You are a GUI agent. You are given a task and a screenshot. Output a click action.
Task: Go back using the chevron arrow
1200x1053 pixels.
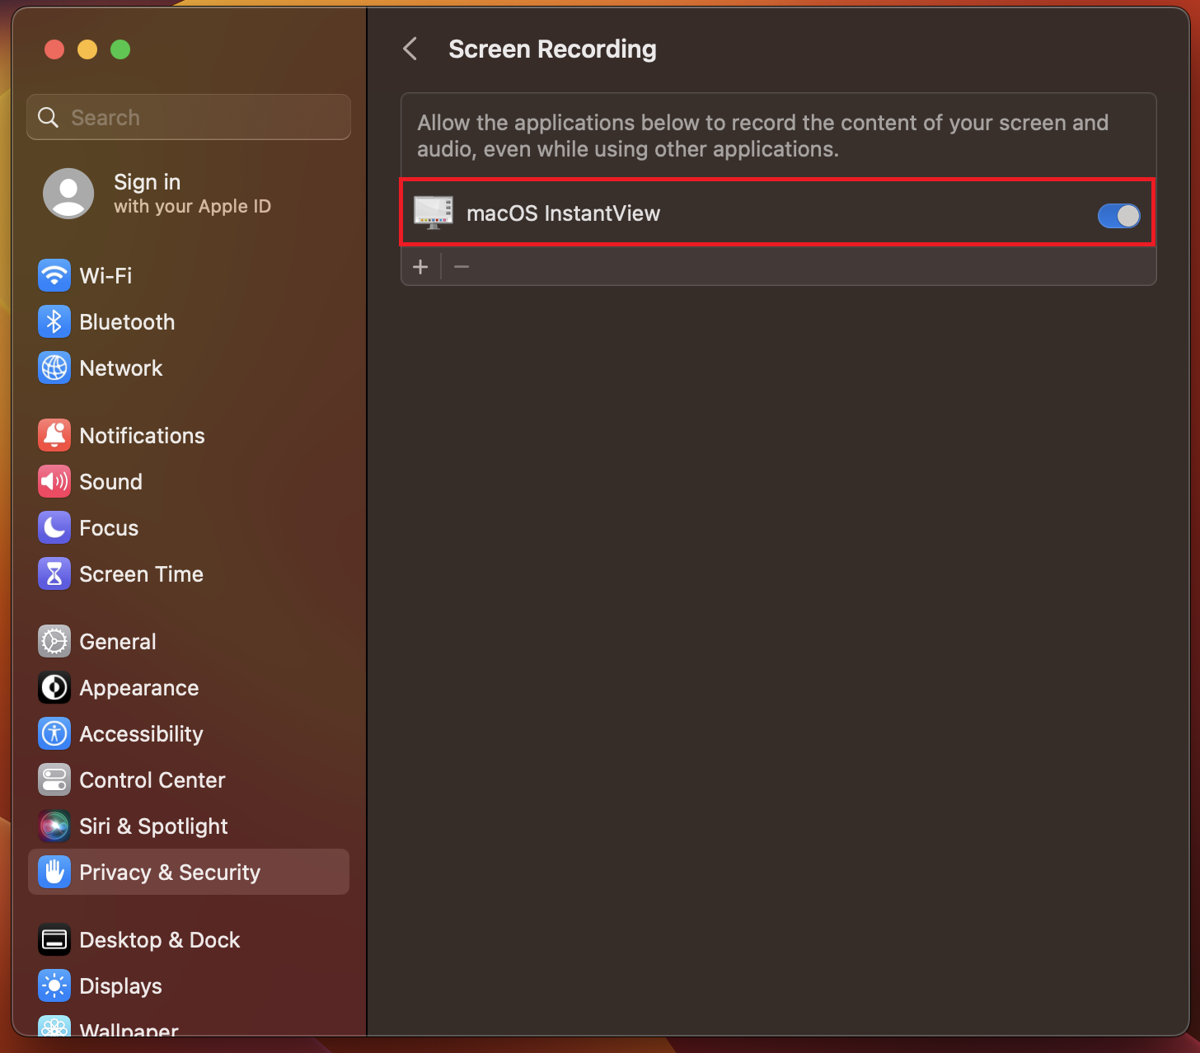click(410, 49)
